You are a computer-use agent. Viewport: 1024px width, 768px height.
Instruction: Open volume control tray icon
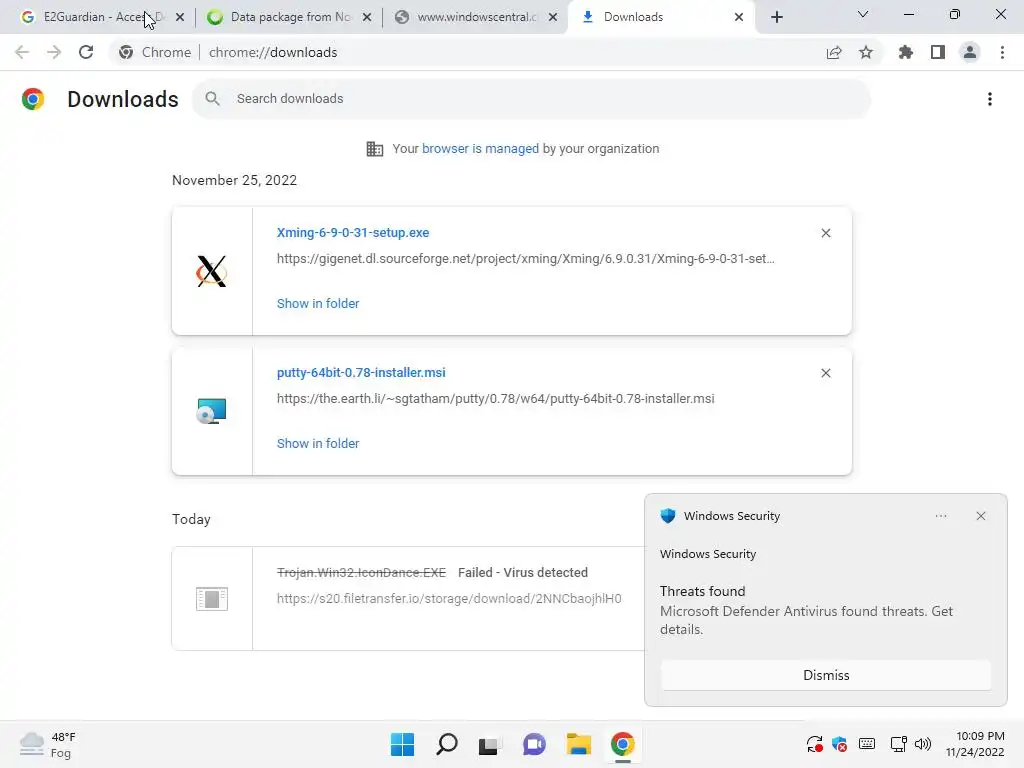pos(923,744)
